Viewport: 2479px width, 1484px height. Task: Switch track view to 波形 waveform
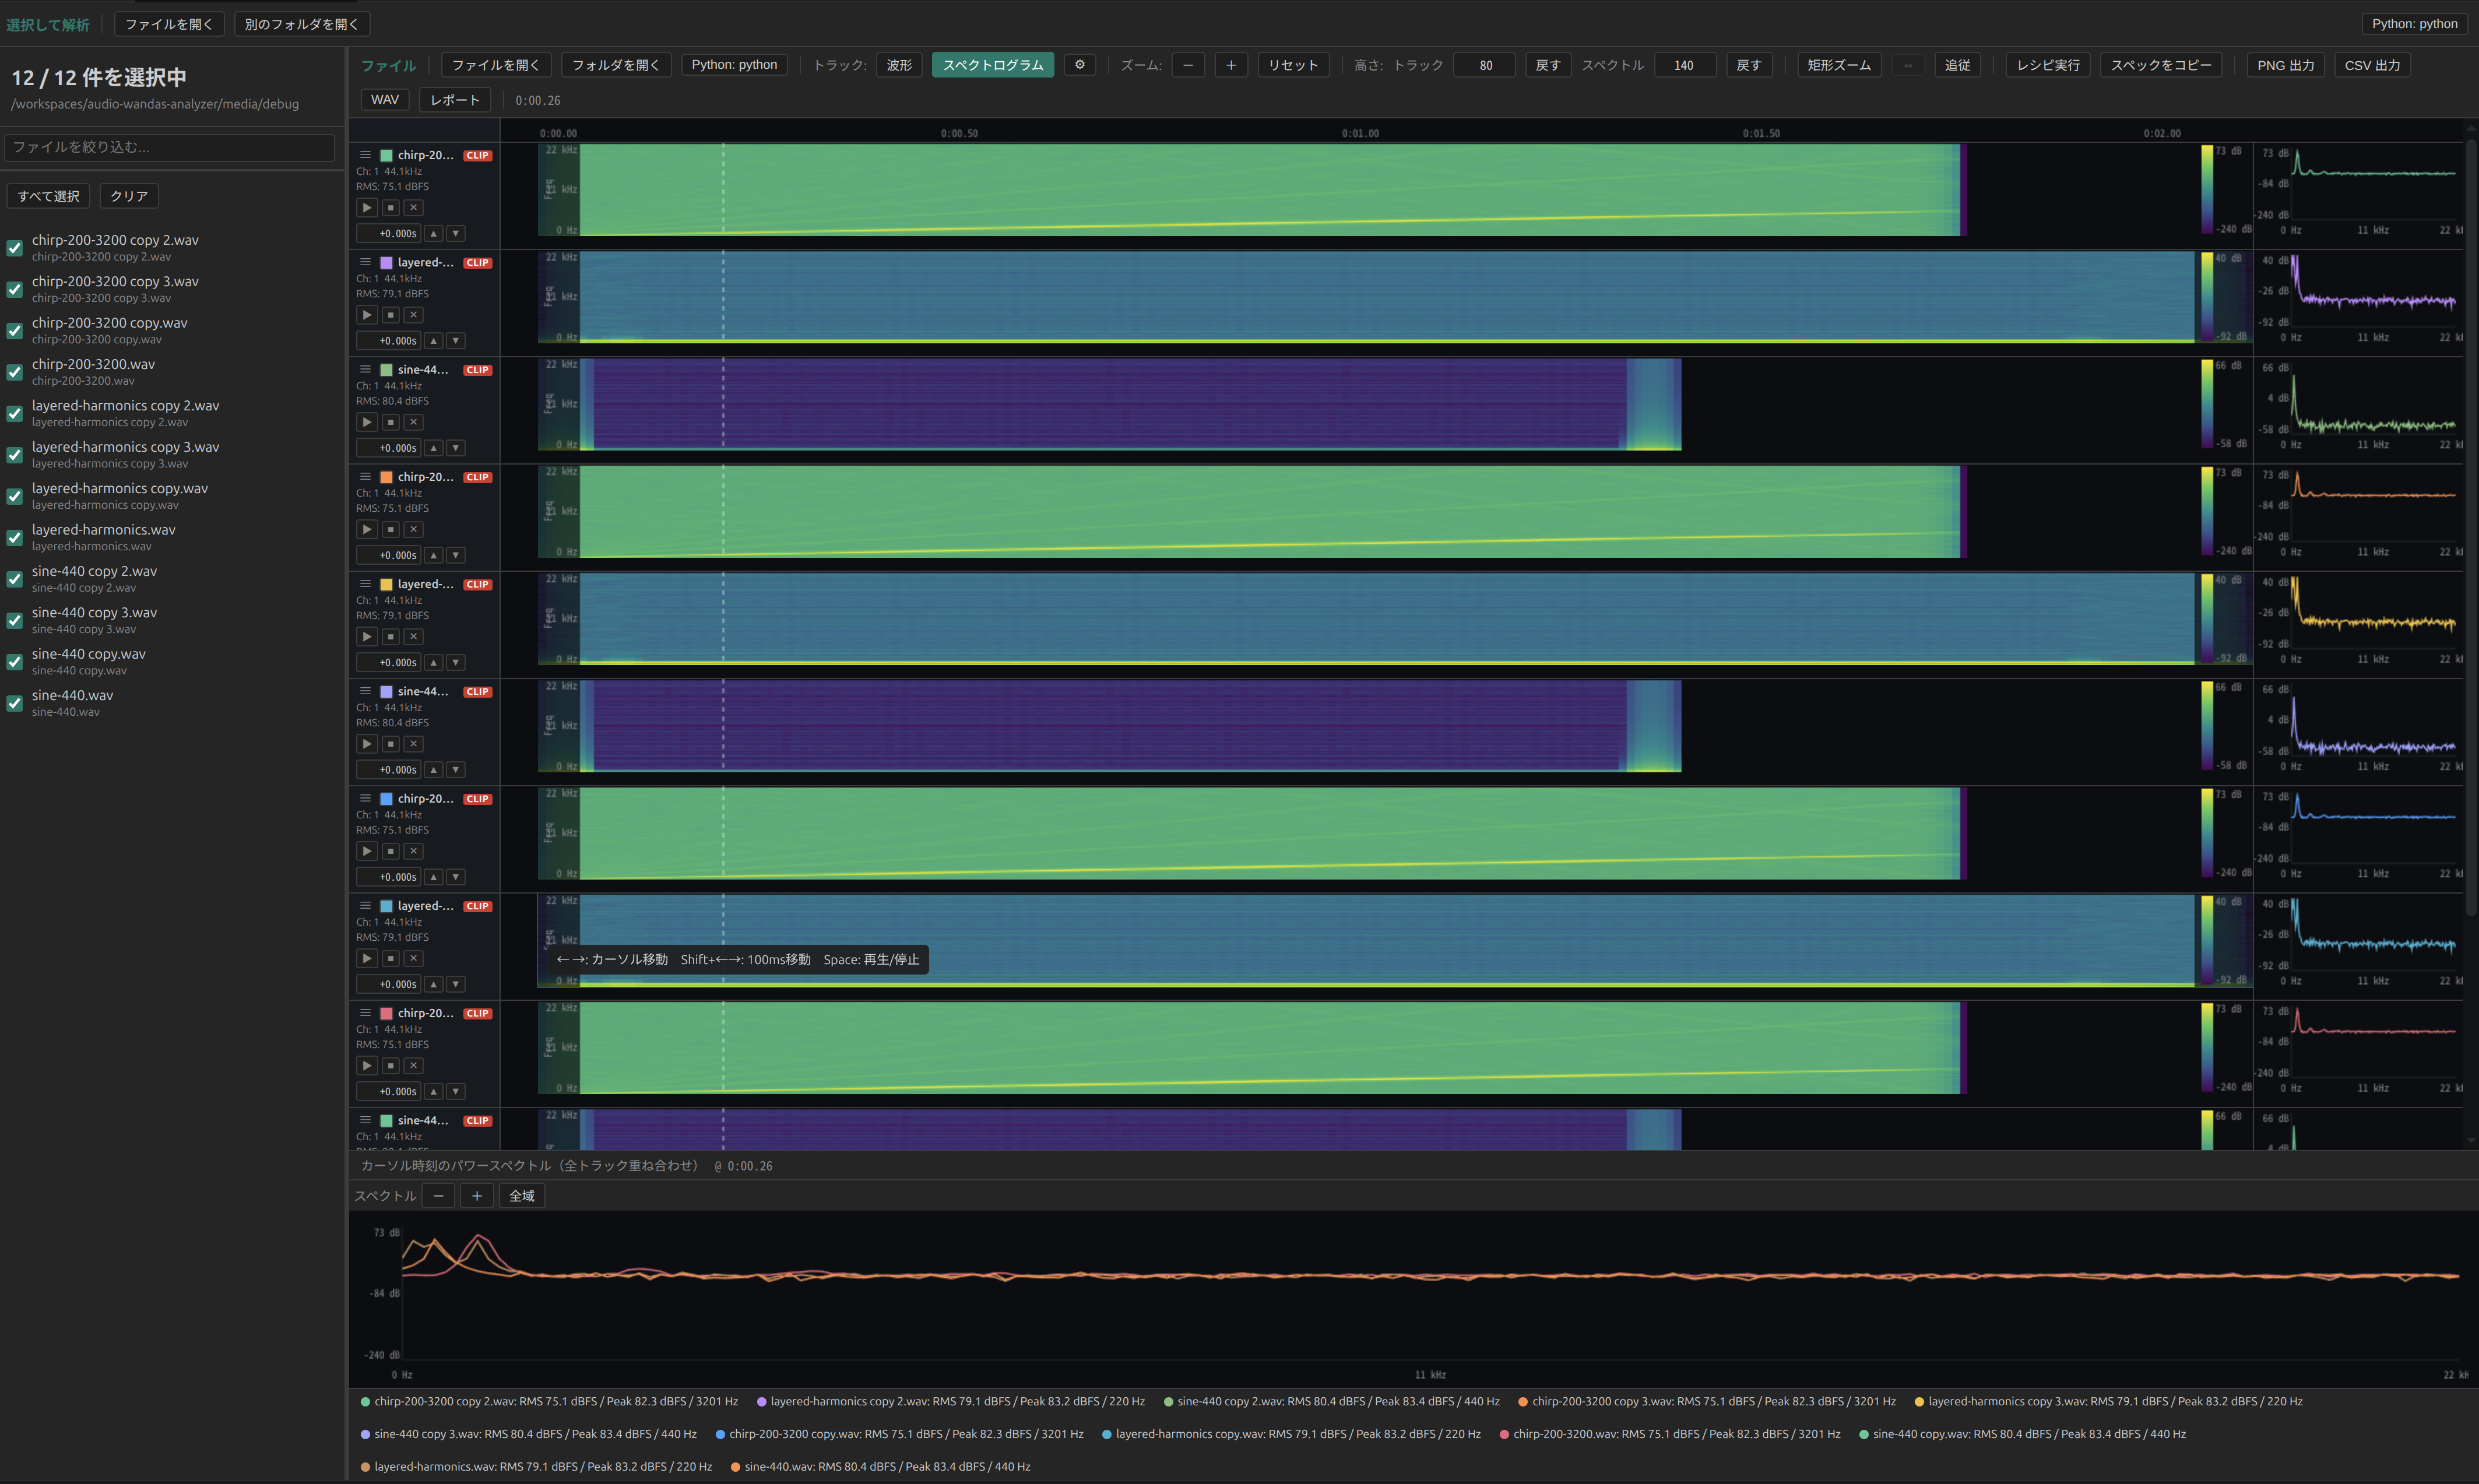pos(899,65)
